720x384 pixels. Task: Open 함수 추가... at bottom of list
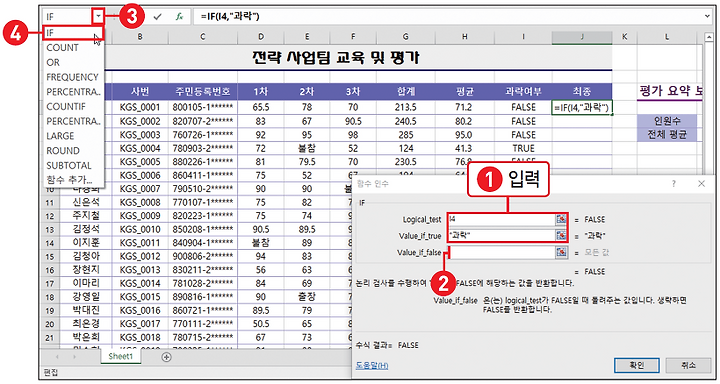pyautogui.click(x=73, y=180)
